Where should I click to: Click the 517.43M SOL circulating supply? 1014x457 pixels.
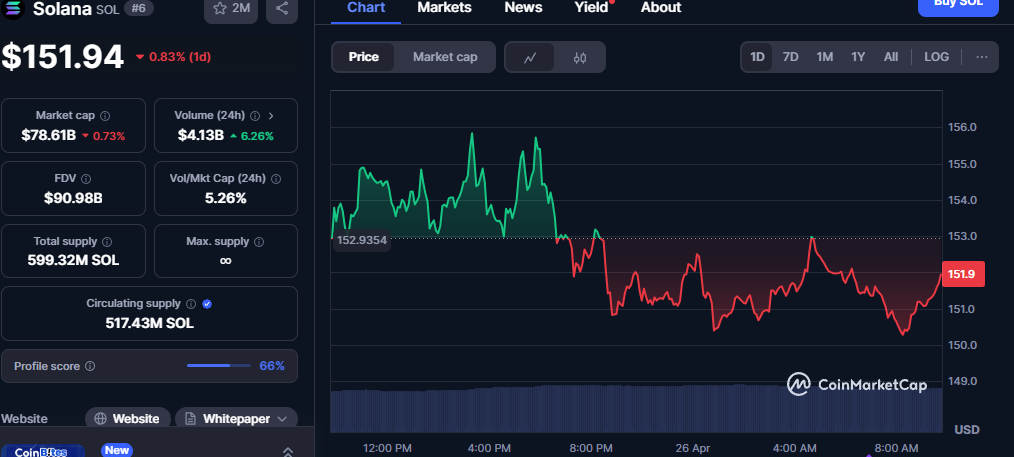(149, 323)
